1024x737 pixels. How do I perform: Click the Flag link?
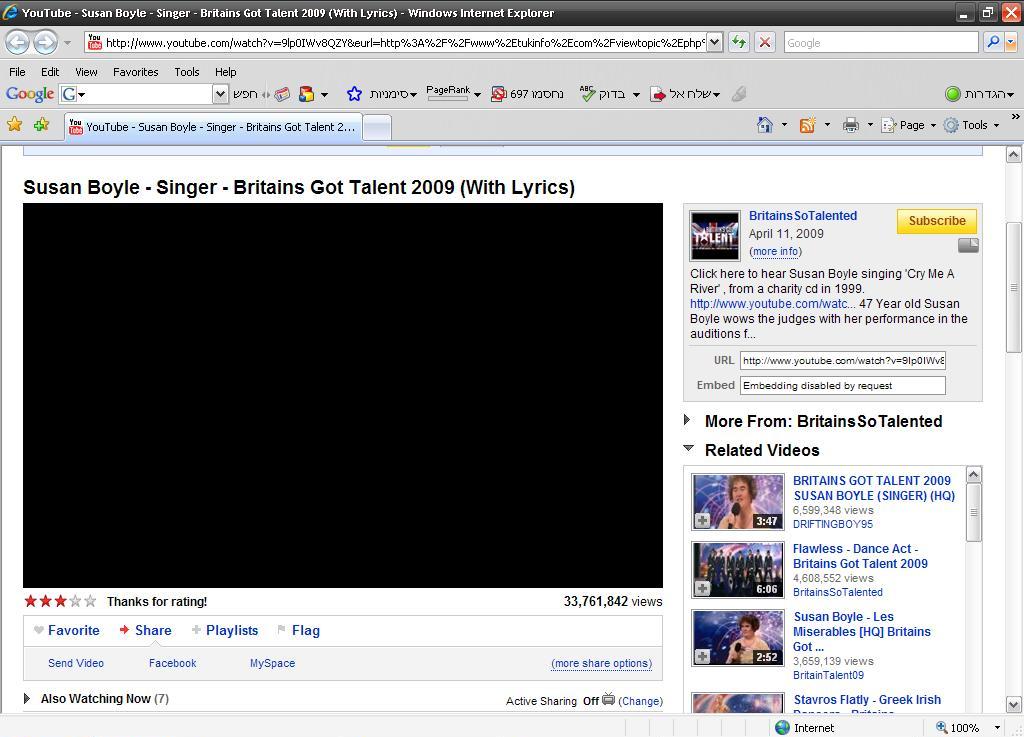[x=306, y=630]
